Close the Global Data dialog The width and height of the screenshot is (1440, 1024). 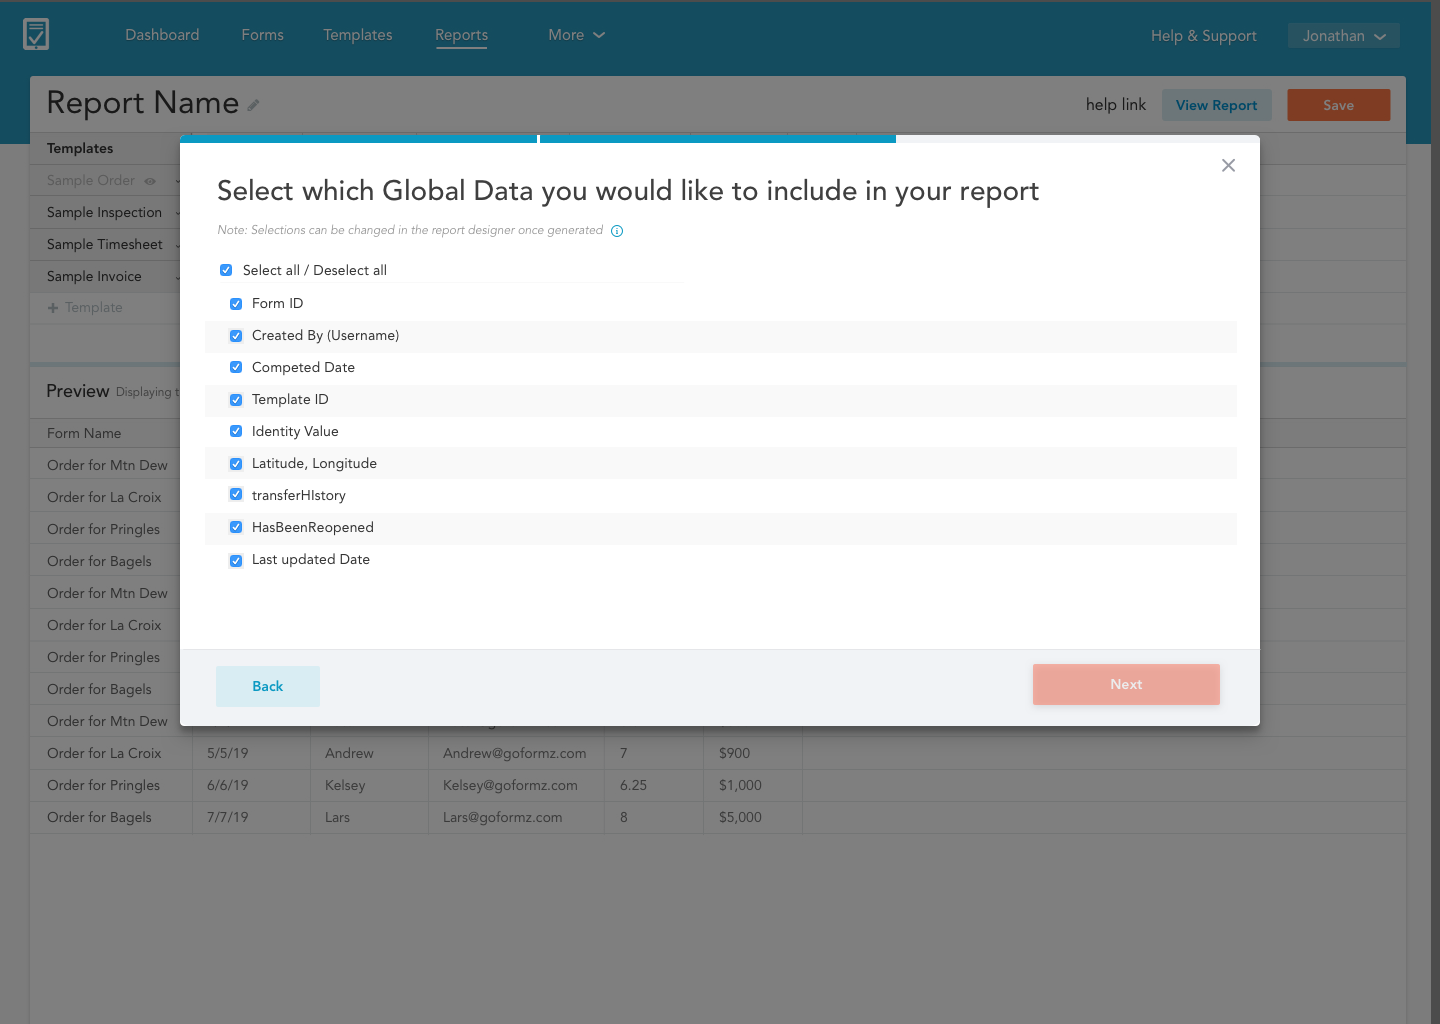click(x=1228, y=165)
